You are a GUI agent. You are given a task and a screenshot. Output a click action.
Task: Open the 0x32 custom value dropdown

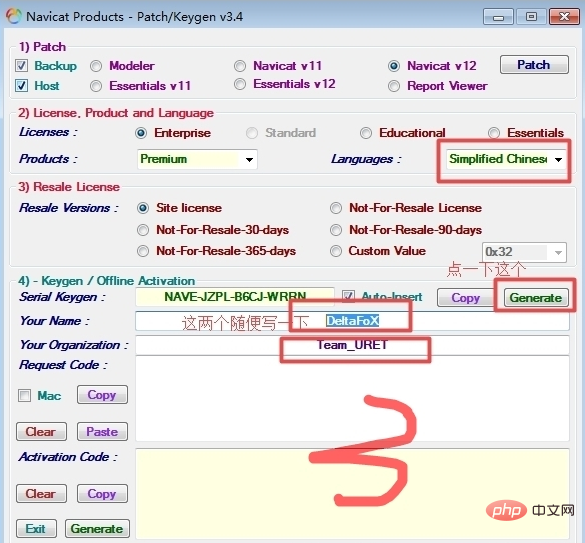coord(524,252)
